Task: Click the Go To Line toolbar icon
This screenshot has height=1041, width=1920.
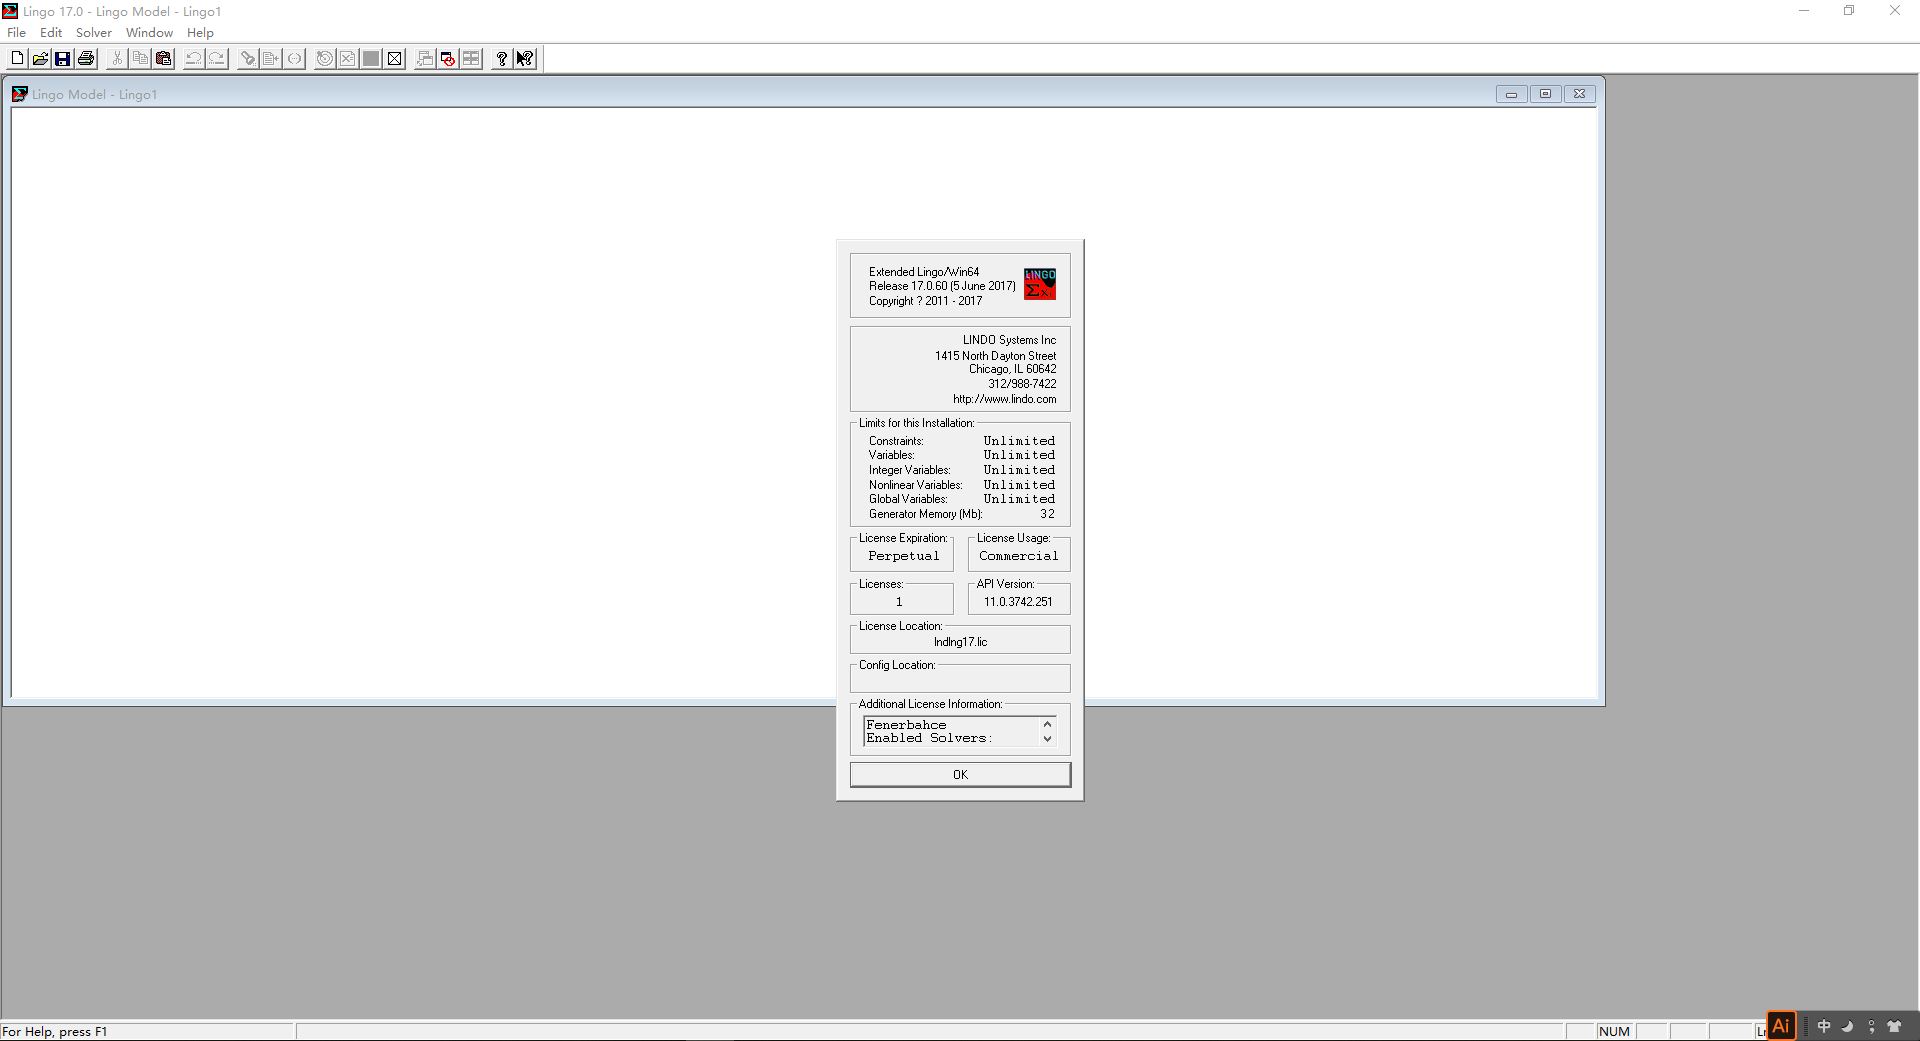Action: (x=271, y=59)
